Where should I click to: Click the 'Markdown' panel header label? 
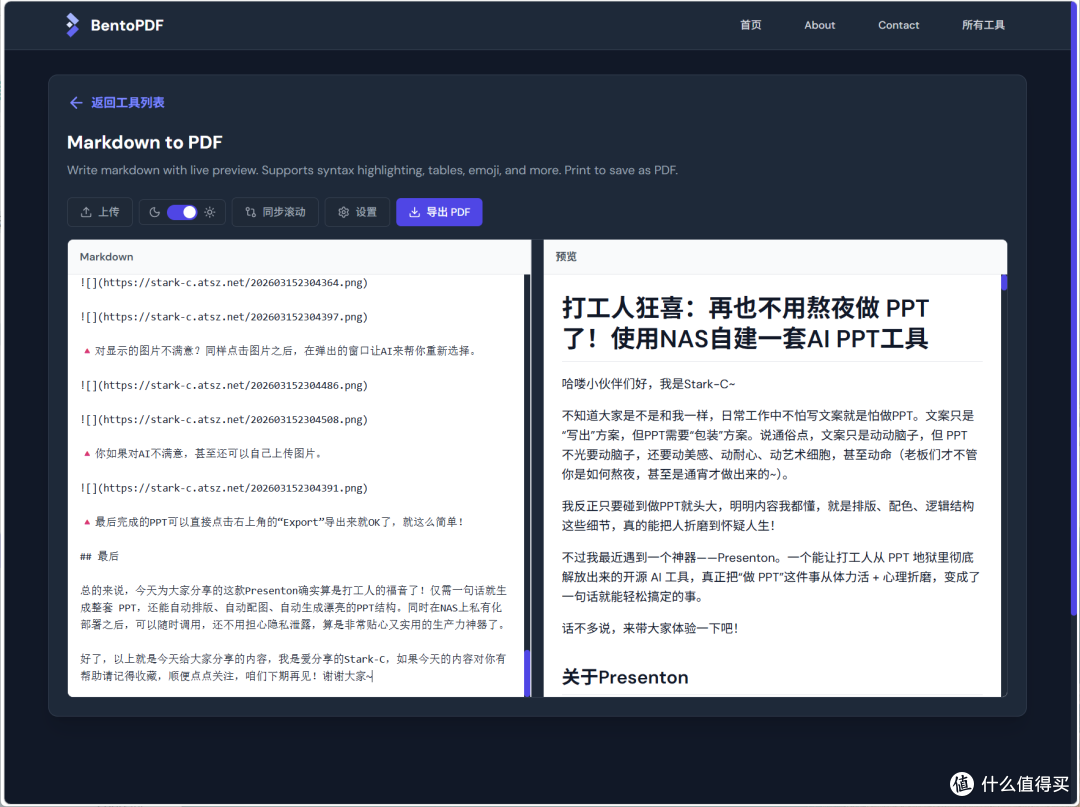[107, 257]
